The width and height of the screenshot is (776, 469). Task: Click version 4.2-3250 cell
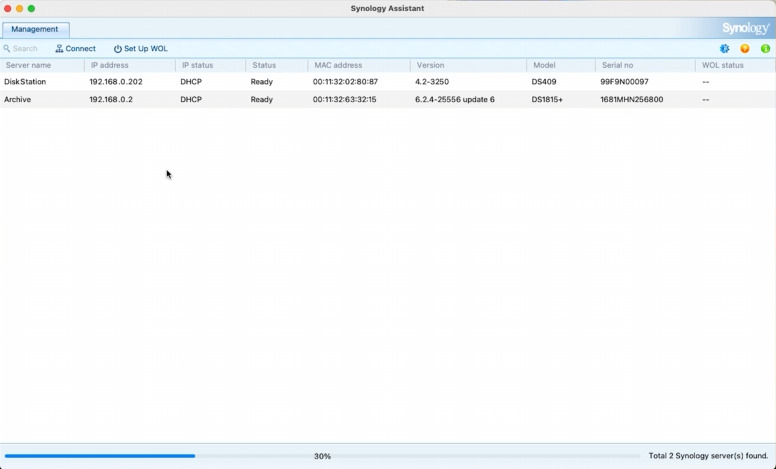tap(432, 82)
